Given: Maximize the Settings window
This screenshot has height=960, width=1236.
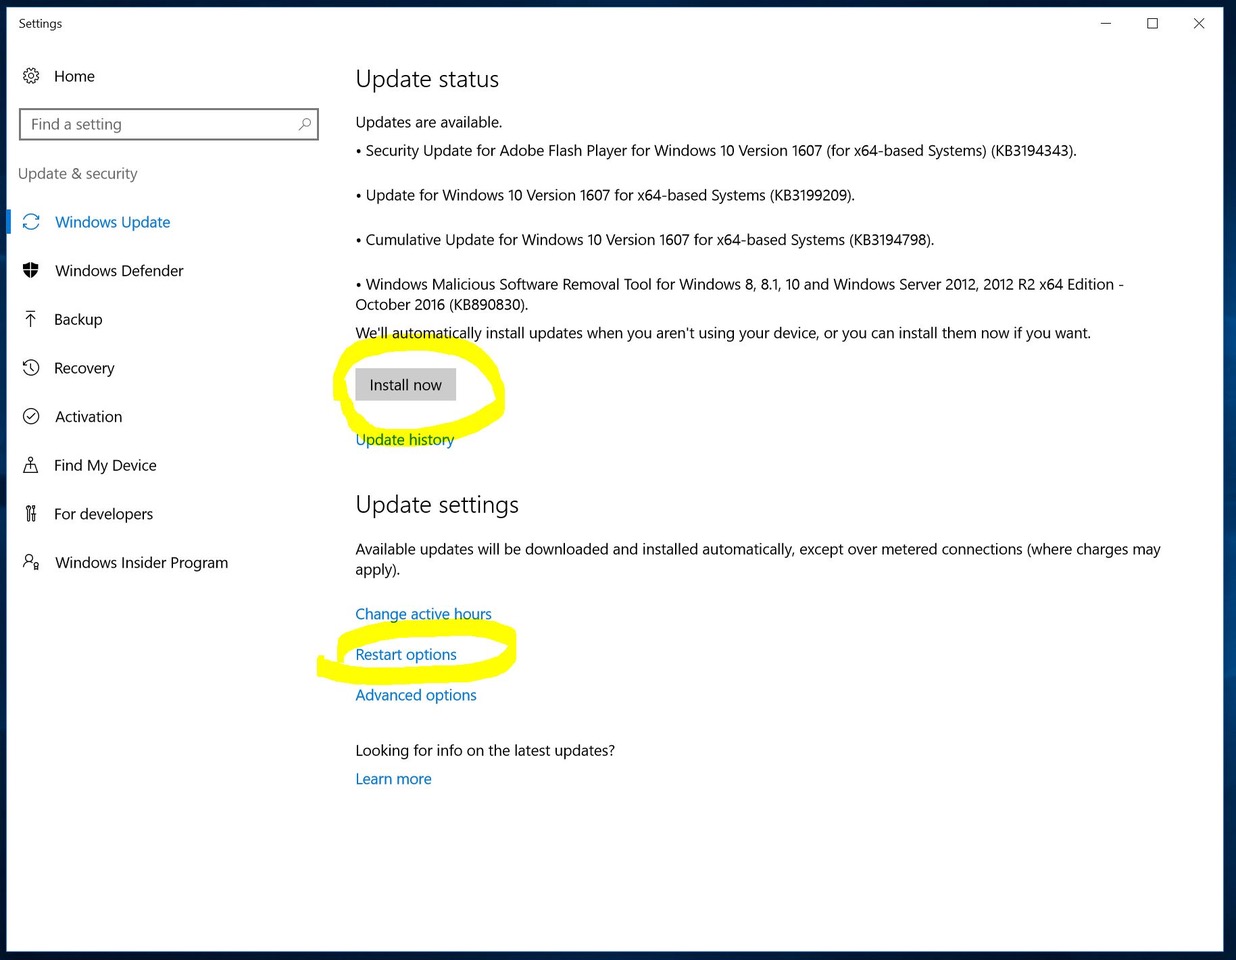Looking at the screenshot, I should tap(1152, 23).
